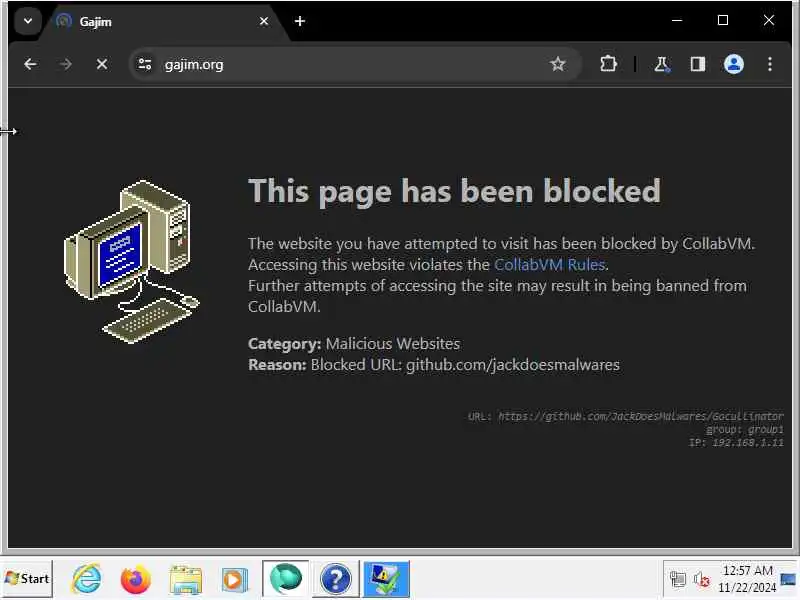The image size is (800, 600).
Task: Launch Internet Explorer from taskbar
Action: pos(86,579)
